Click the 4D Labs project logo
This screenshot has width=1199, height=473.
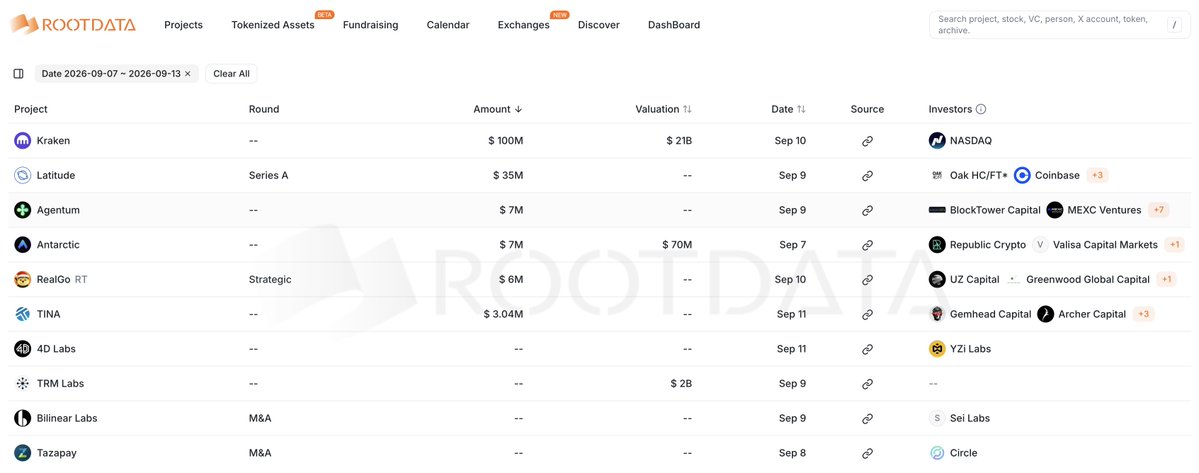pos(23,349)
